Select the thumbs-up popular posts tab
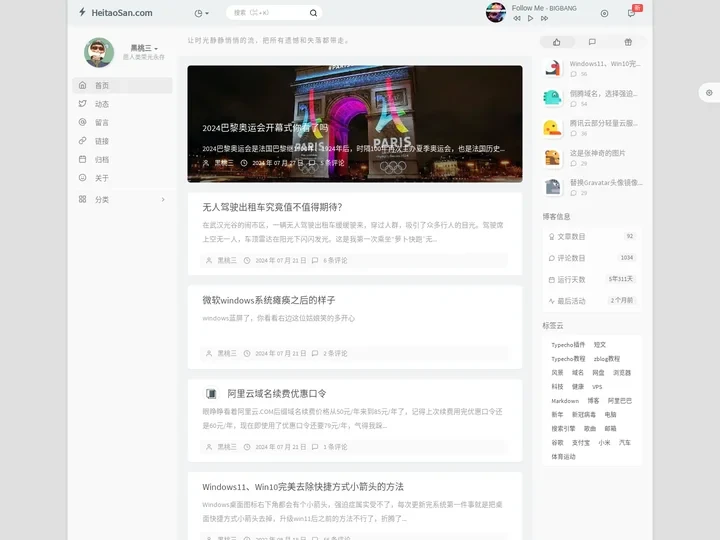Screen dimensions: 720x540 point(557,42)
